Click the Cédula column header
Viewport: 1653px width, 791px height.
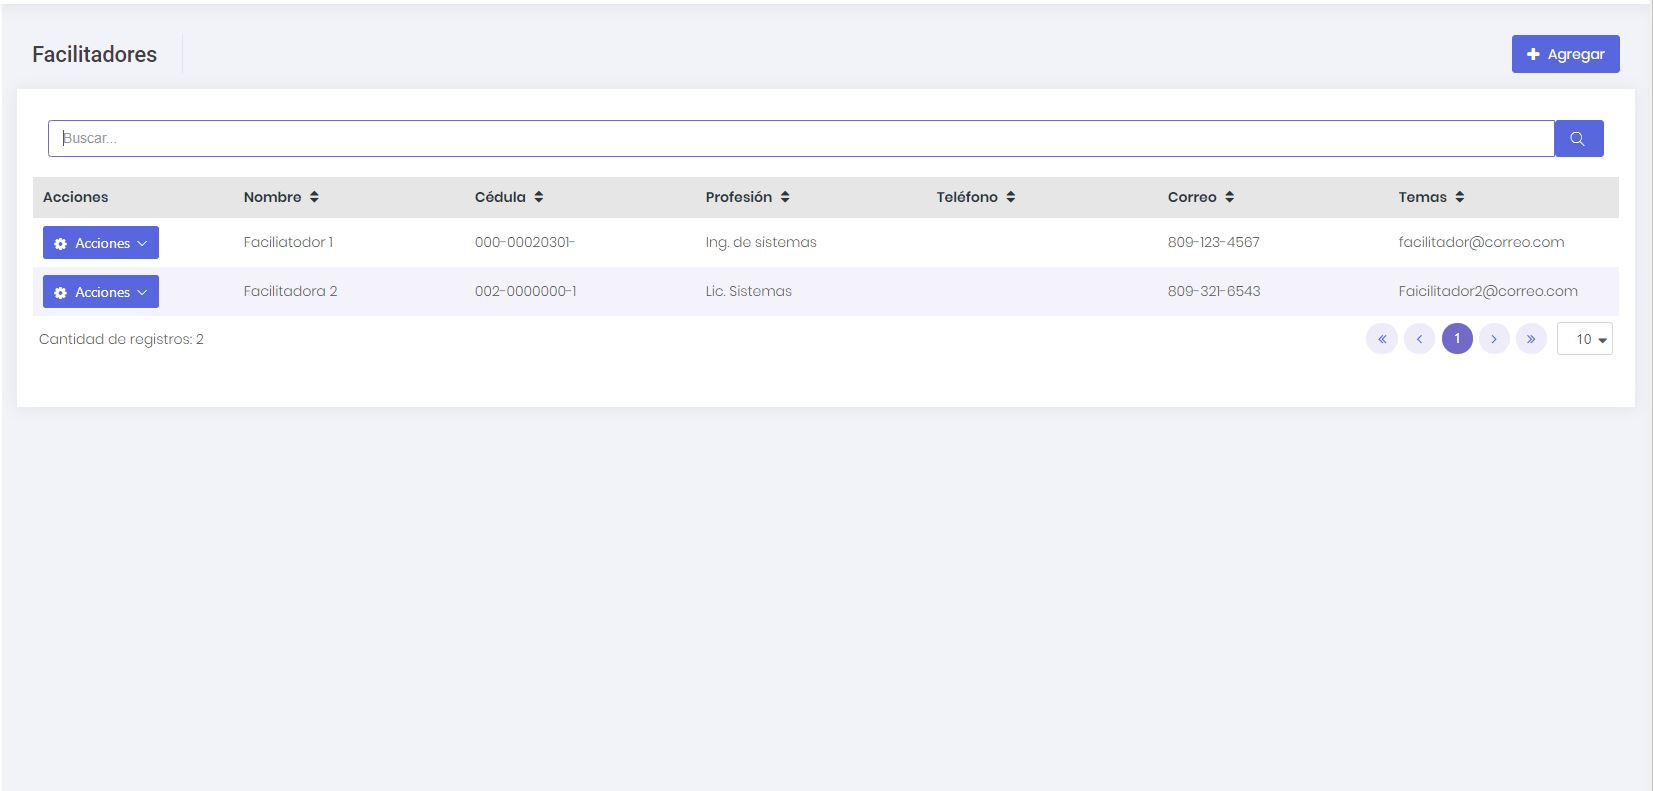point(500,197)
